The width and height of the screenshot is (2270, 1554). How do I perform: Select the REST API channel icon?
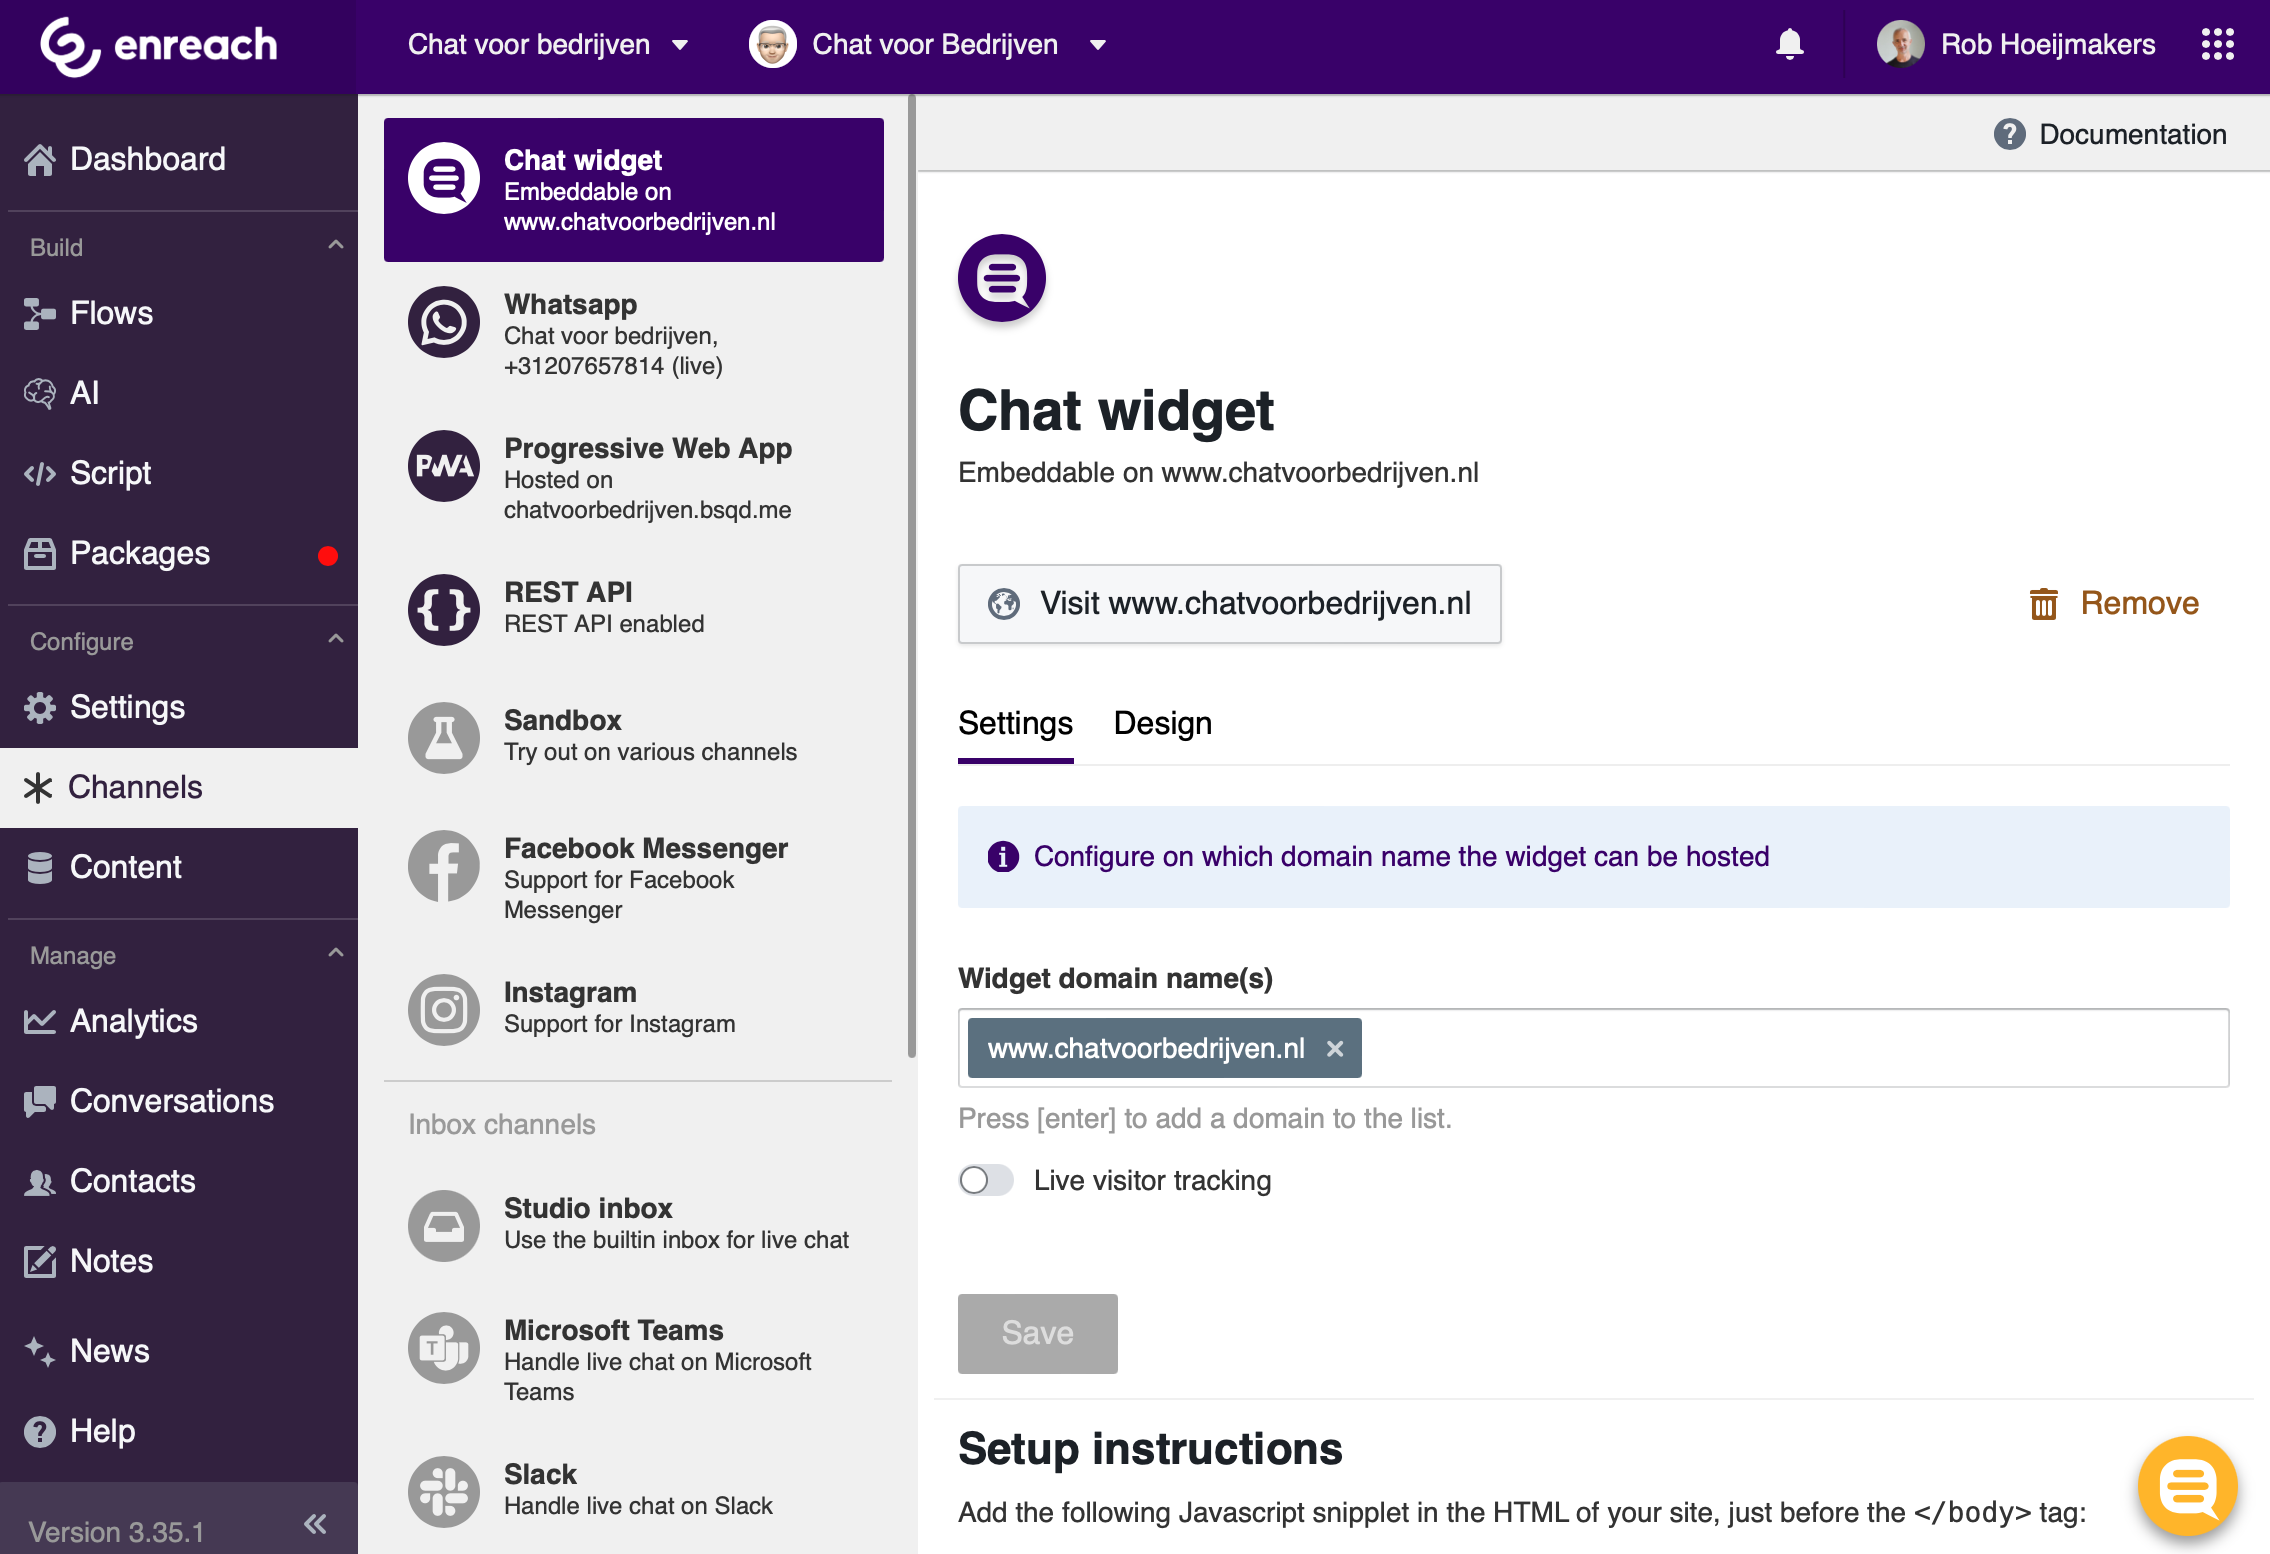(x=444, y=609)
